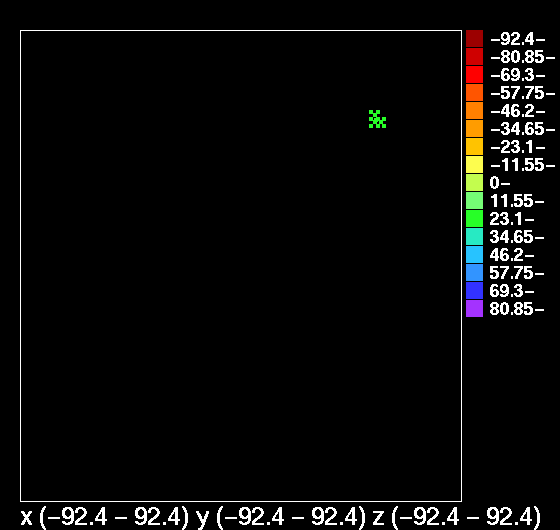The width and height of the screenshot is (560, 530).
Task: Pick the orange-red -57.75 legend swatch
Action: coord(474,92)
